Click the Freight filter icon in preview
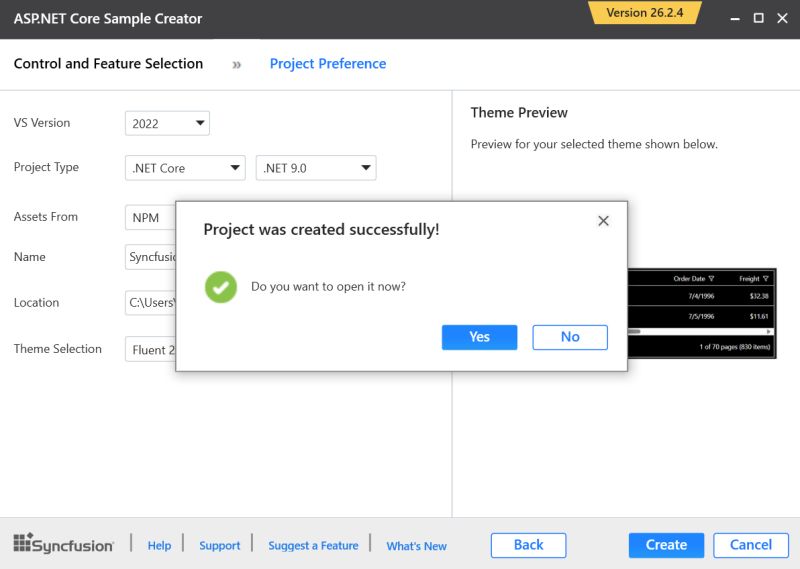This screenshot has height=569, width=800. tap(765, 279)
